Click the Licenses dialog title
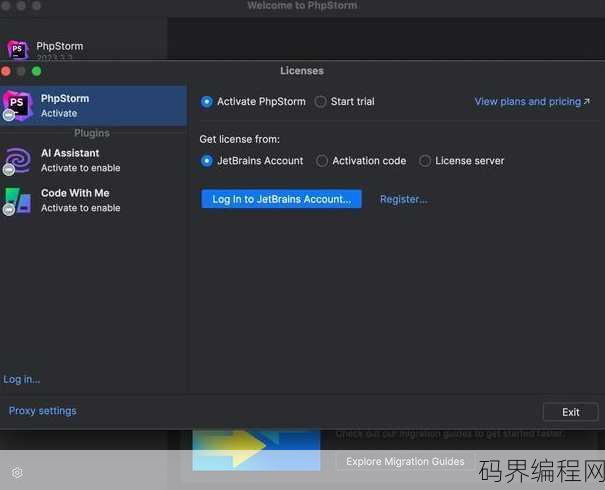Image resolution: width=605 pixels, height=490 pixels. [302, 71]
